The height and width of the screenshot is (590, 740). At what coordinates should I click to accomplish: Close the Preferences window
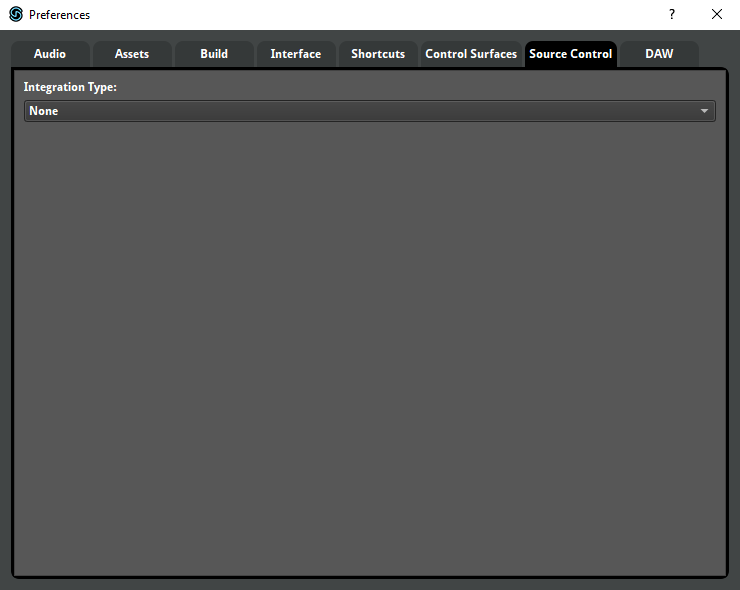717,15
